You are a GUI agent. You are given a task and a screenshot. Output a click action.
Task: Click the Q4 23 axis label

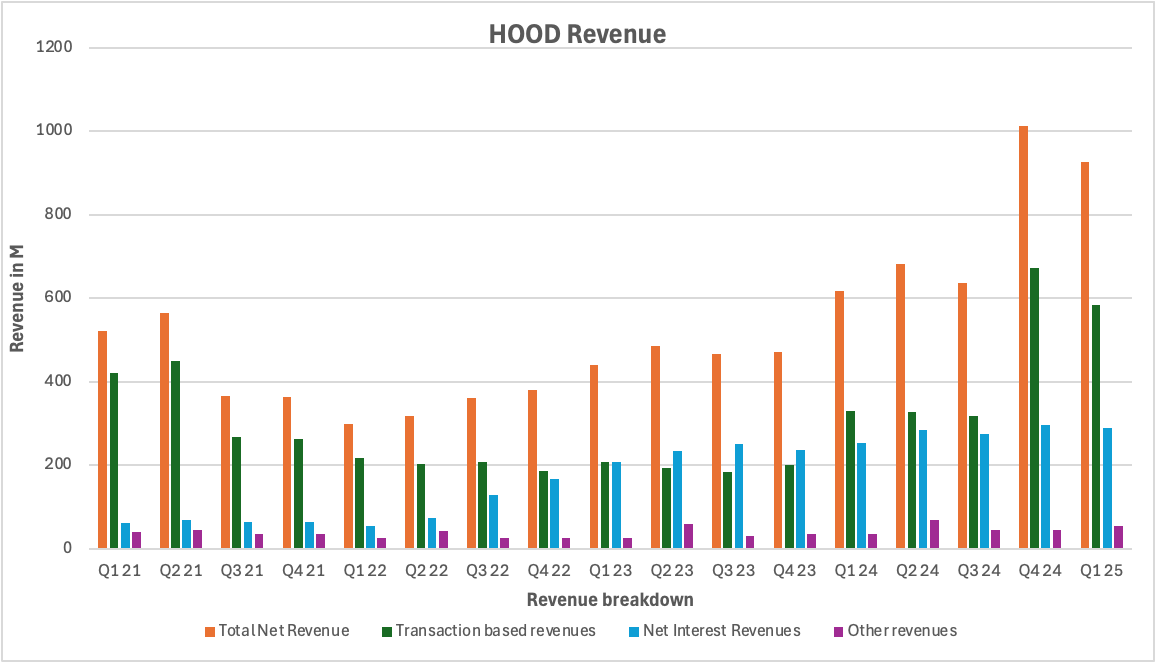[795, 571]
